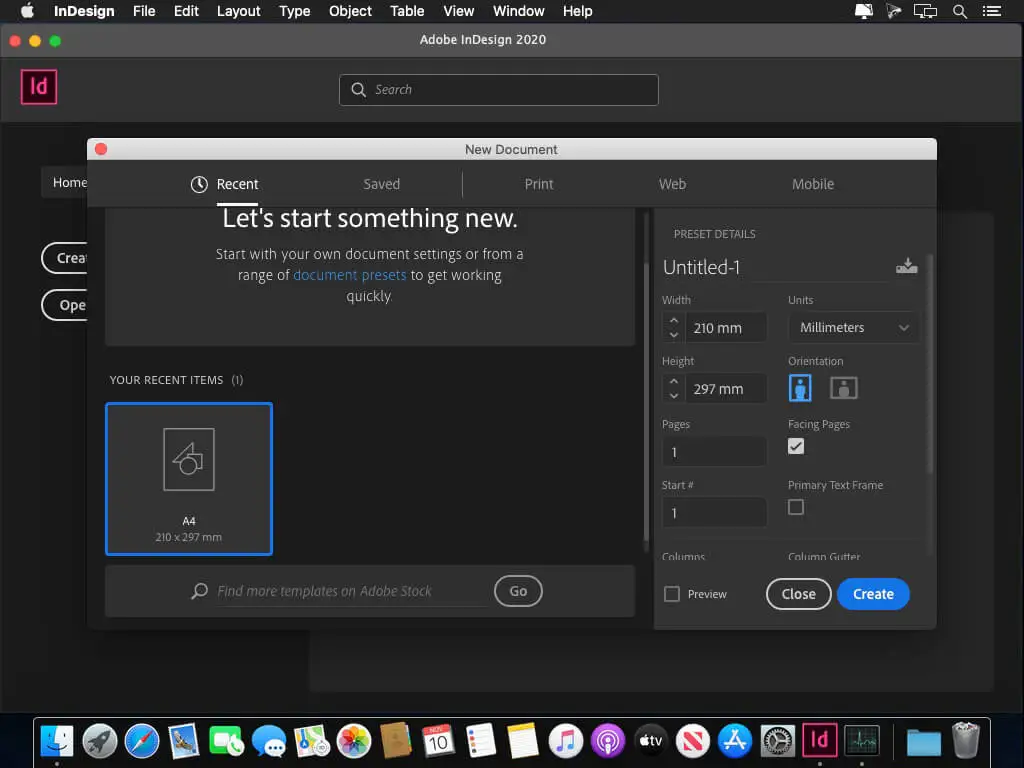Uncheck the Facing Pages checkbox
This screenshot has width=1024, height=768.
(796, 446)
